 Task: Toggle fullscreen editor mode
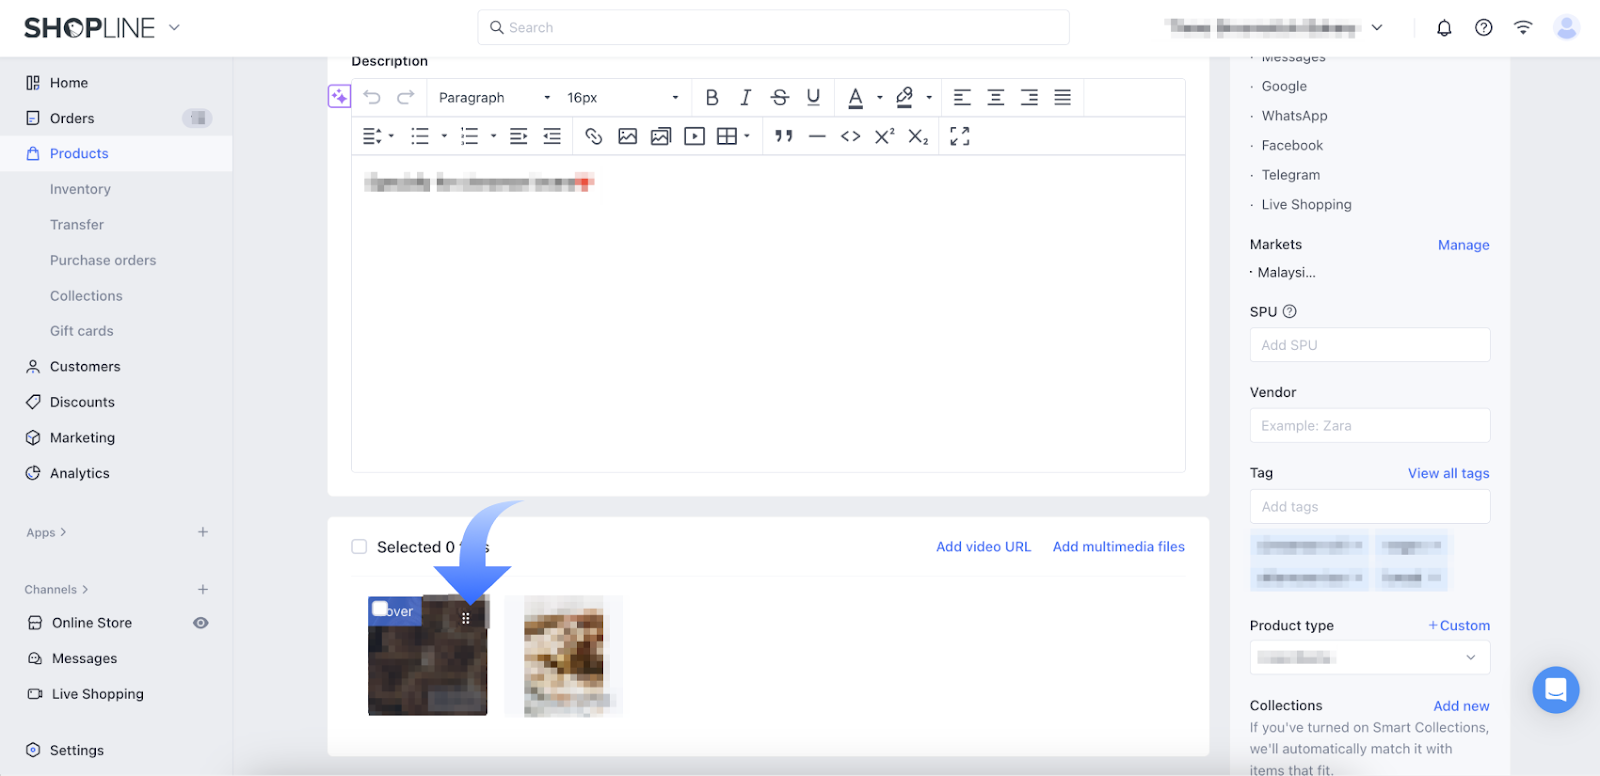pos(959,136)
